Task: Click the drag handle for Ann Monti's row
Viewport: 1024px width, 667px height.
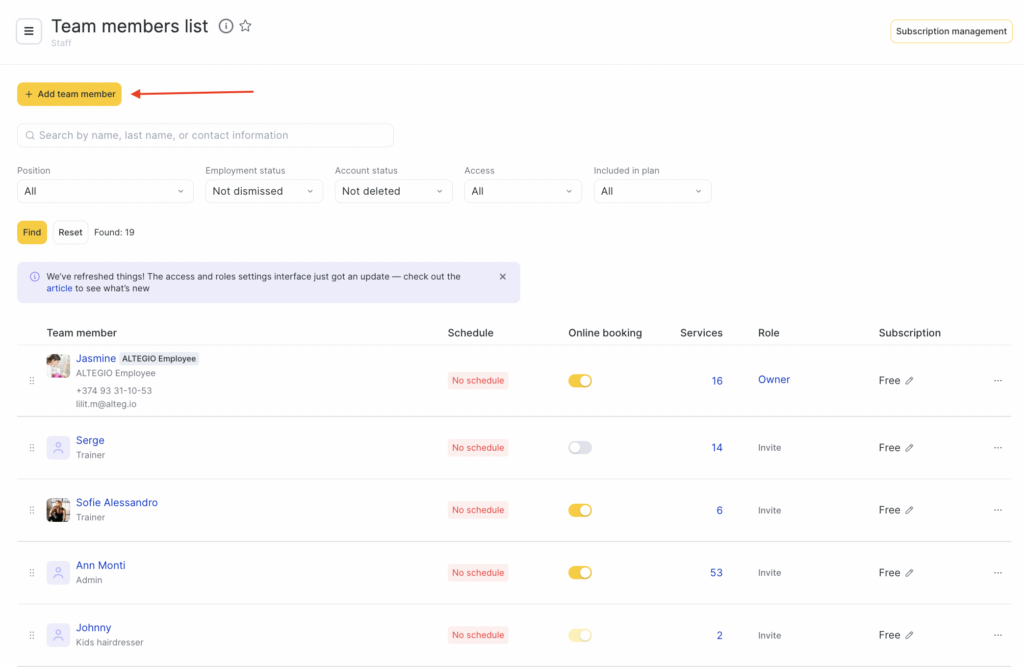Action: (x=32, y=573)
